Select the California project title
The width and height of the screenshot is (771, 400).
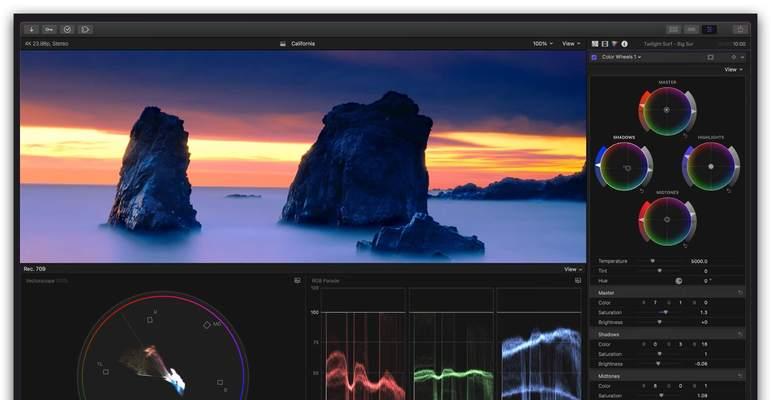tap(303, 44)
